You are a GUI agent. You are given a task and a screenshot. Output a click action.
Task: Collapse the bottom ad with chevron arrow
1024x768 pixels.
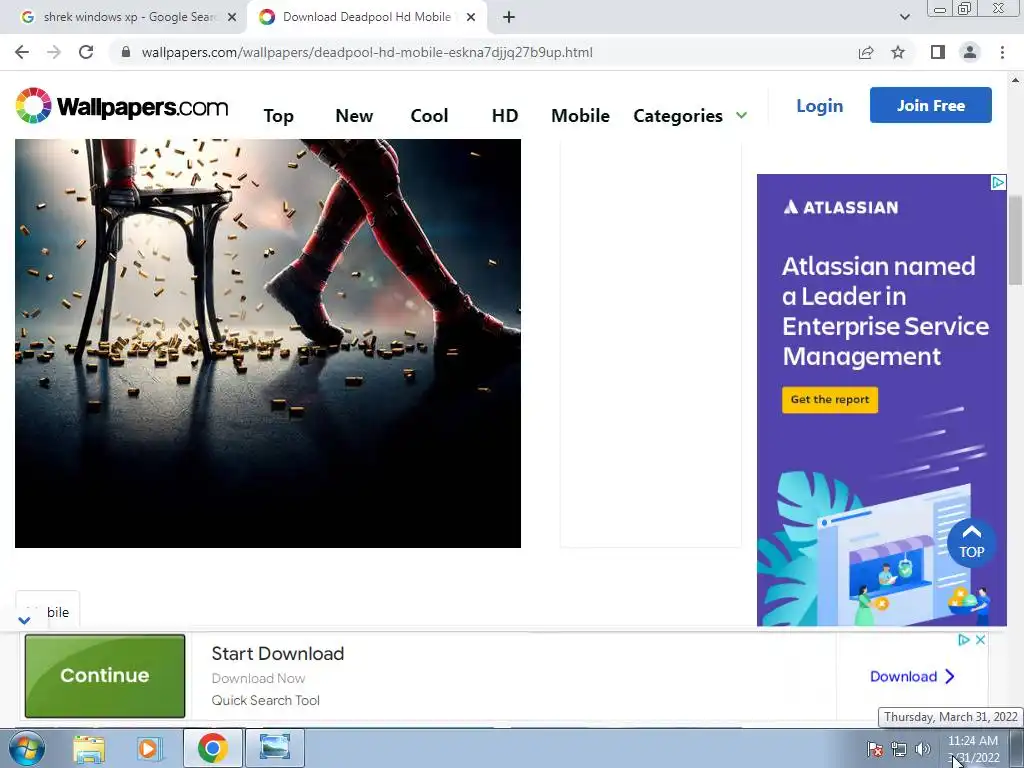(24, 620)
